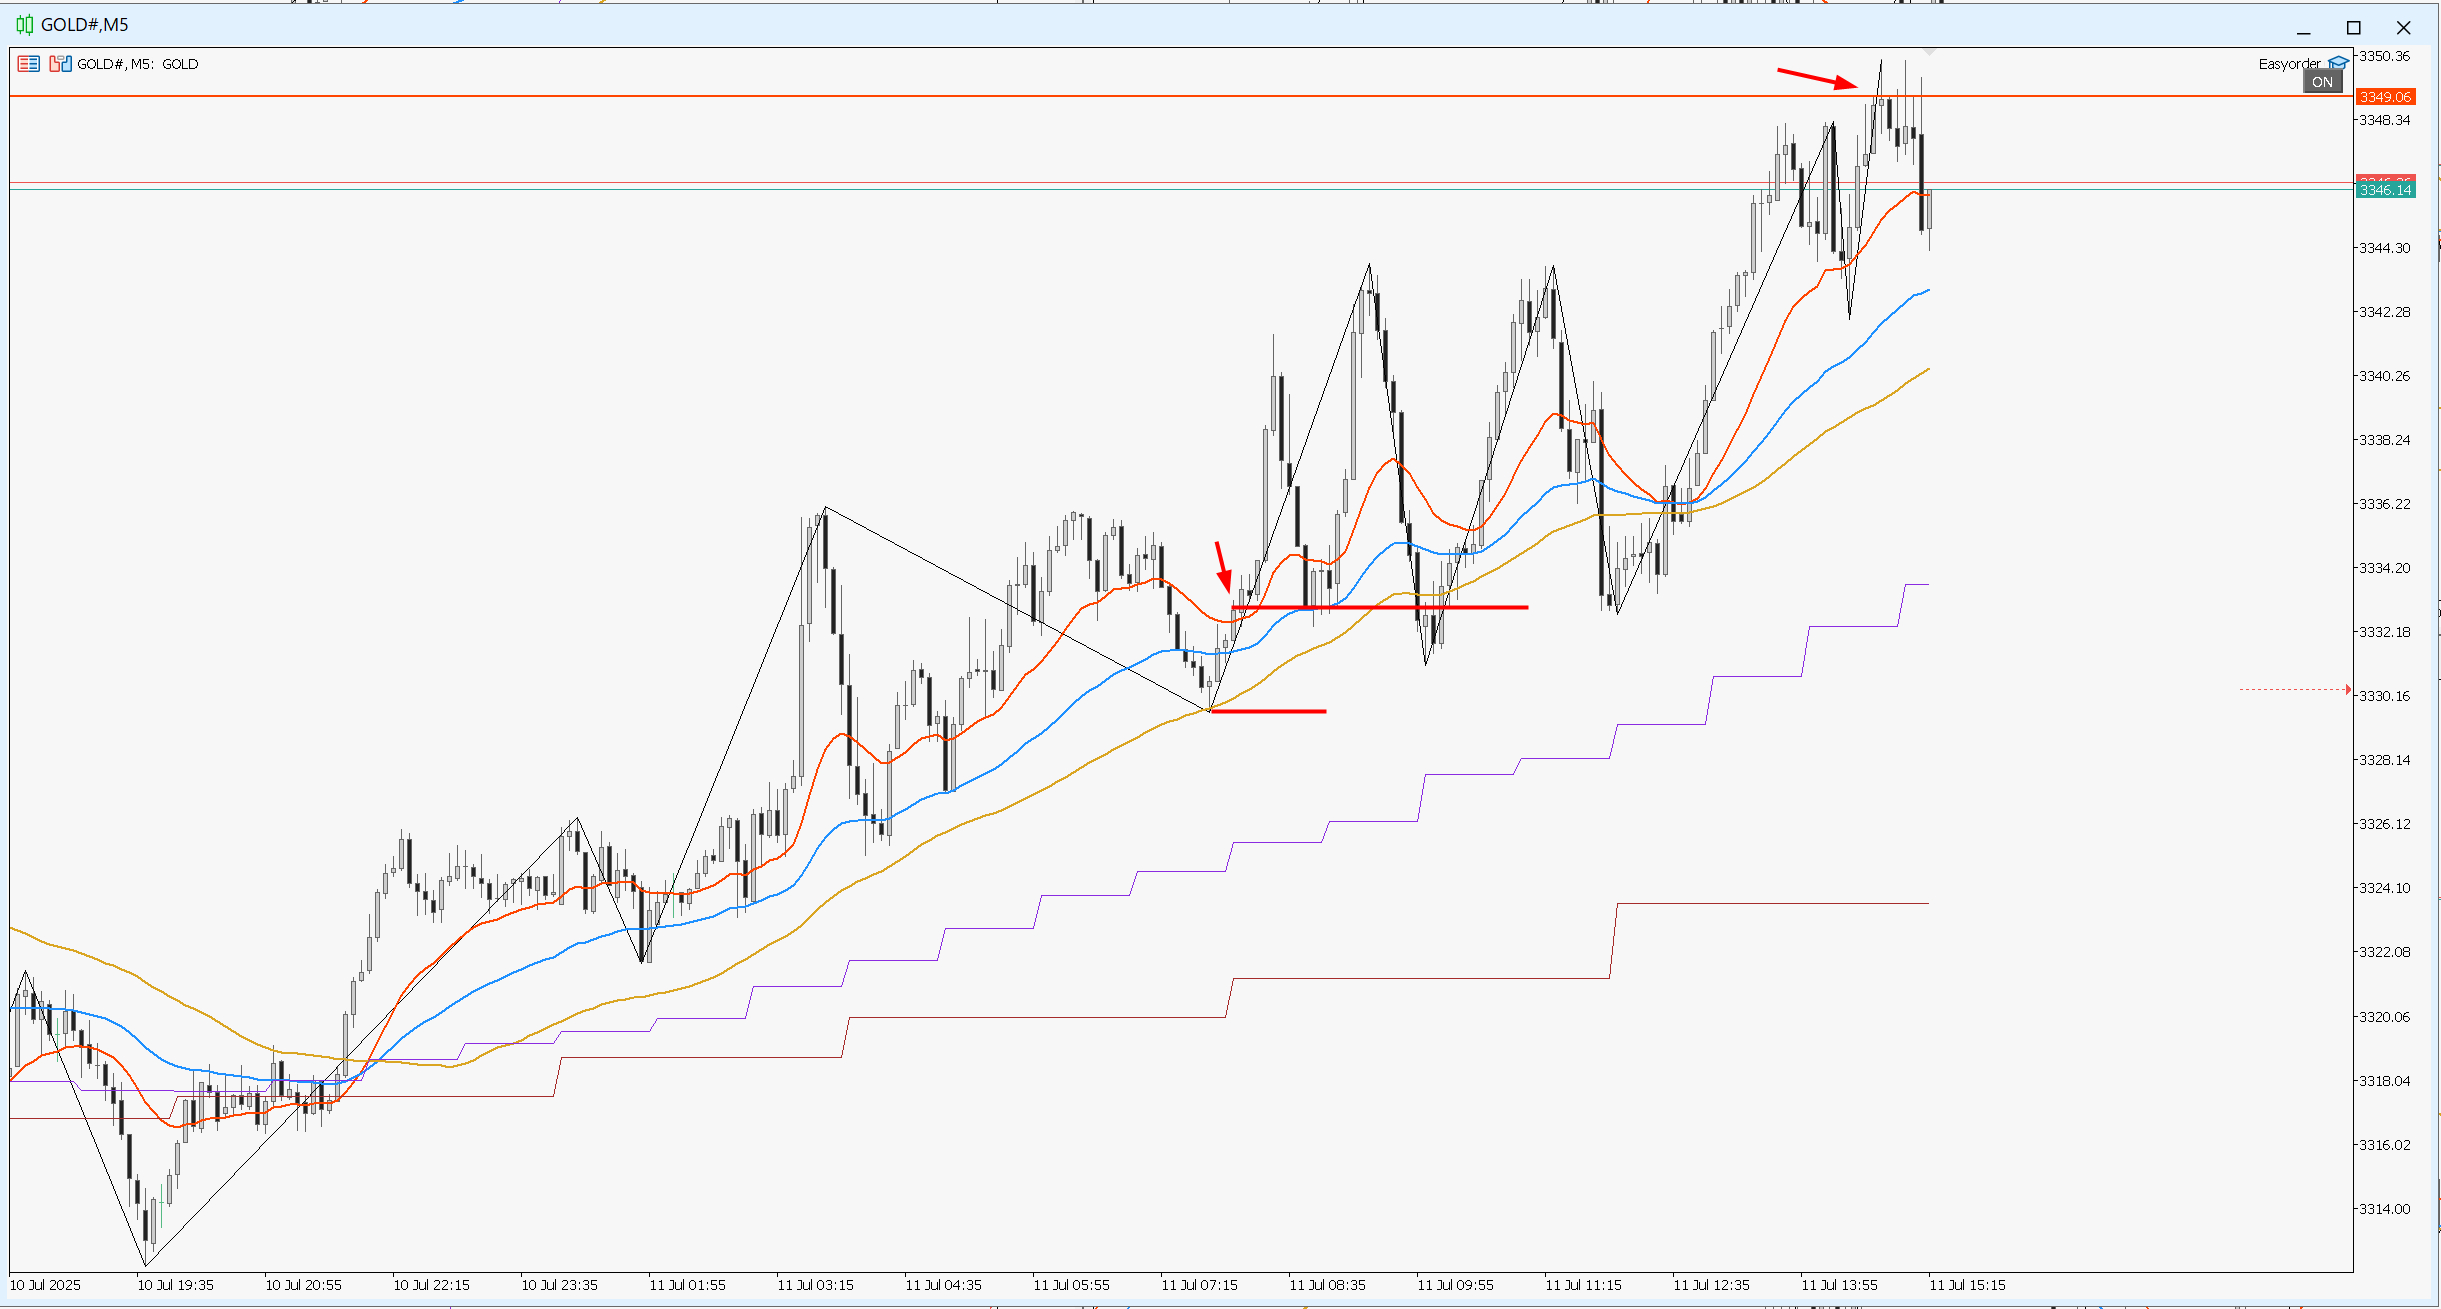This screenshot has height=1309, width=2441.
Task: Click the 10 Jul 19:35 time marker
Action: point(175,1285)
